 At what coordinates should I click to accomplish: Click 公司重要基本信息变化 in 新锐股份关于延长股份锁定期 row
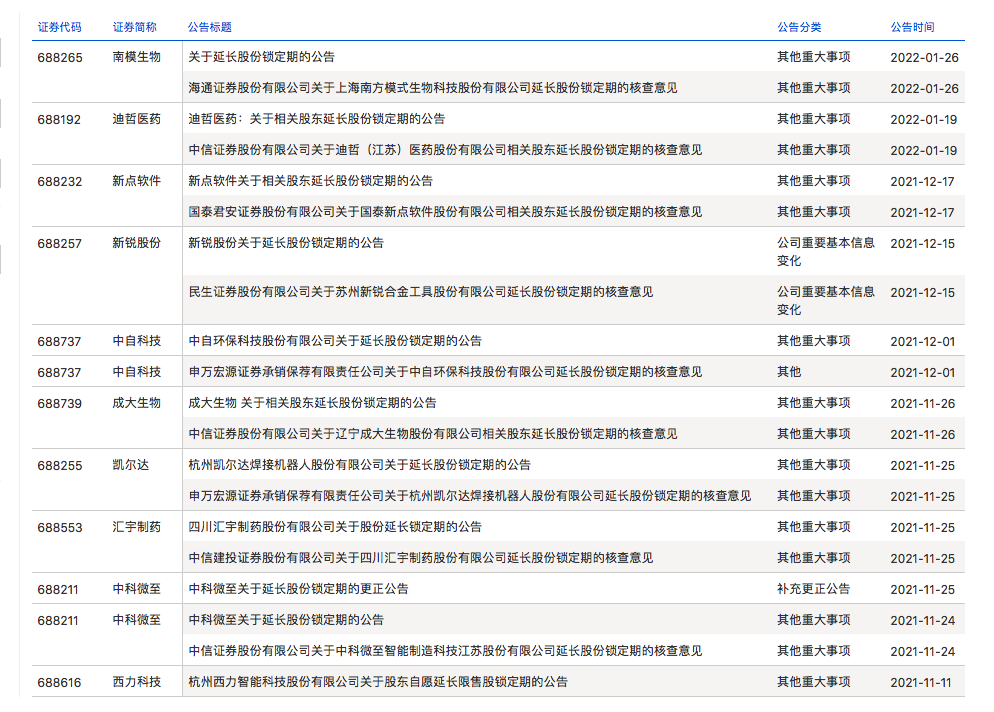click(x=826, y=252)
